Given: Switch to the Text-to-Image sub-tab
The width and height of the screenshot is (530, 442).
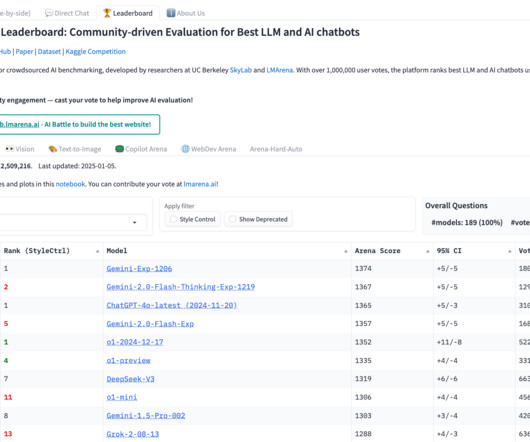Looking at the screenshot, I should click(75, 149).
